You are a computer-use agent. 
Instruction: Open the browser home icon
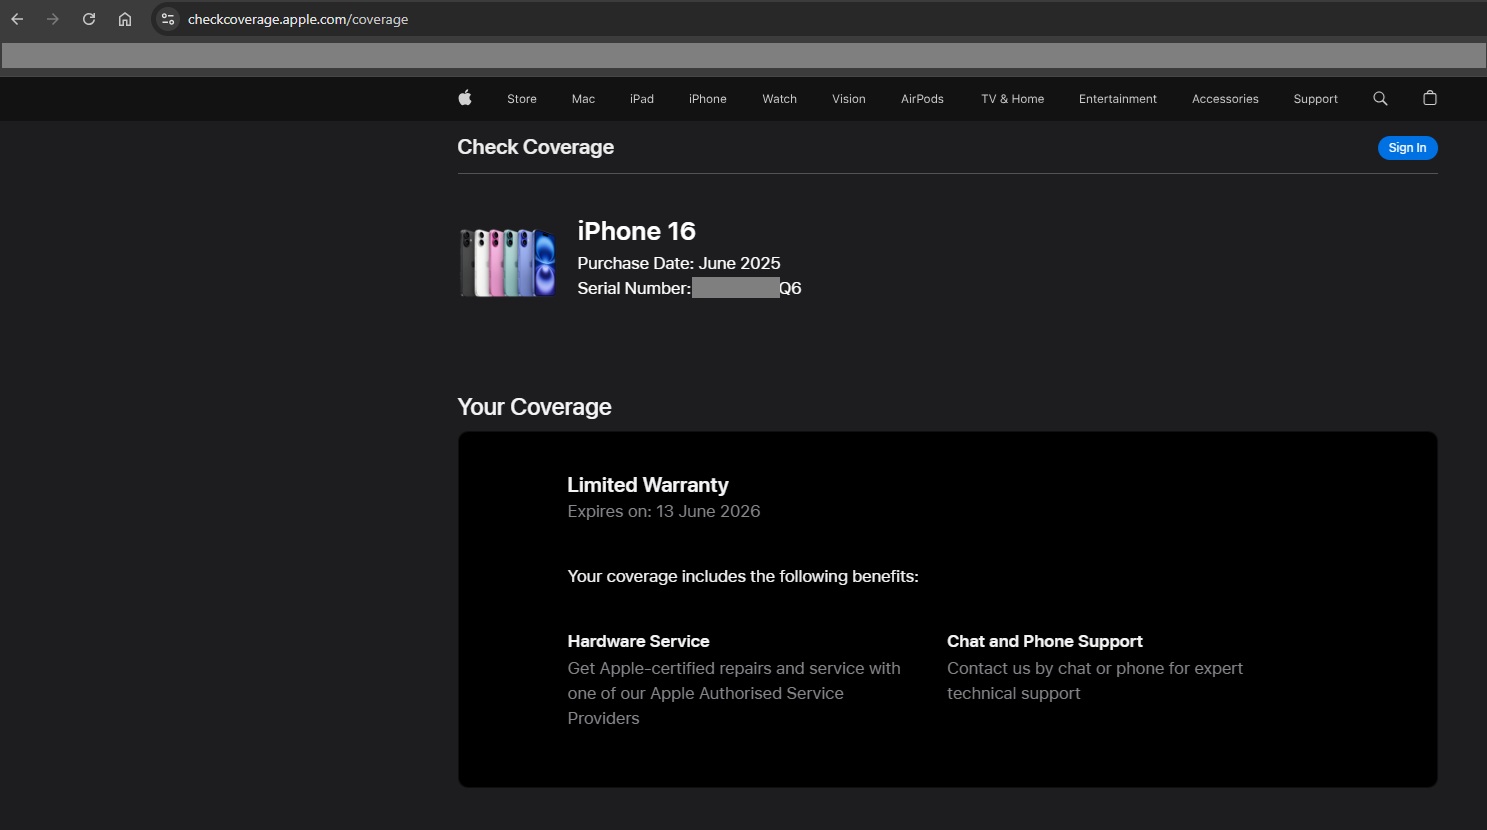(125, 19)
